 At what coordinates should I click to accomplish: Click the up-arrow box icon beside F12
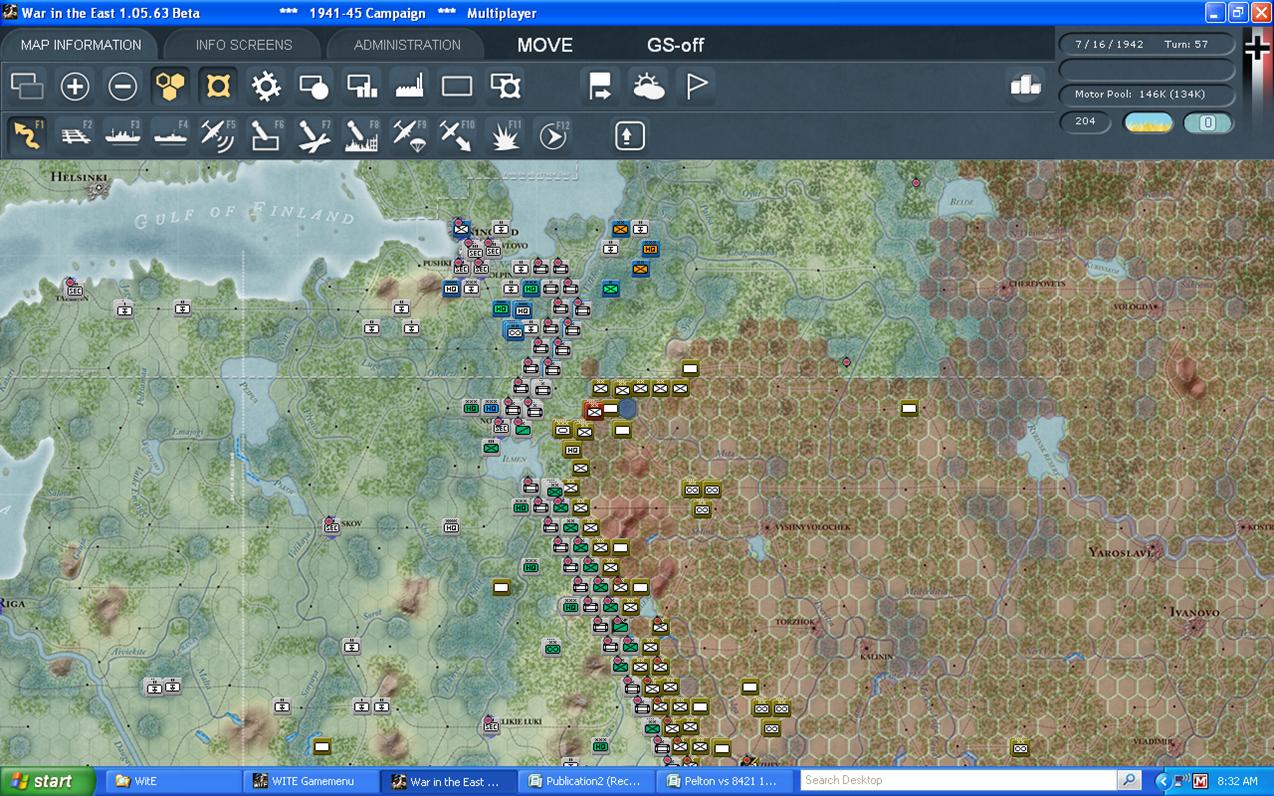click(629, 135)
